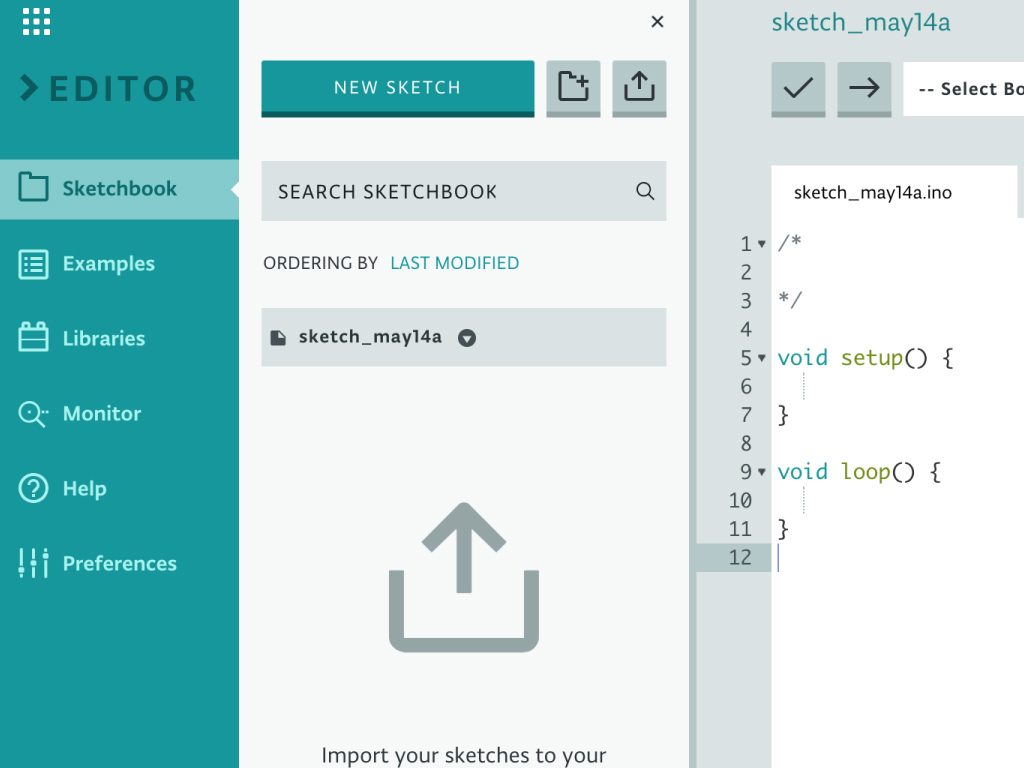1024x768 pixels.
Task: Click the void loop() code line
Action: pos(859,472)
